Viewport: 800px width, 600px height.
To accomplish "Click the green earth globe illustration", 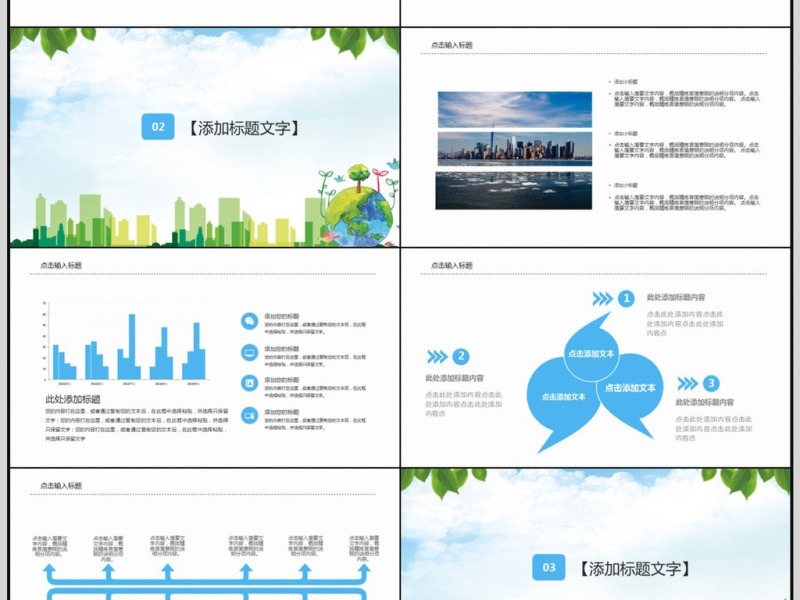I will click(358, 213).
